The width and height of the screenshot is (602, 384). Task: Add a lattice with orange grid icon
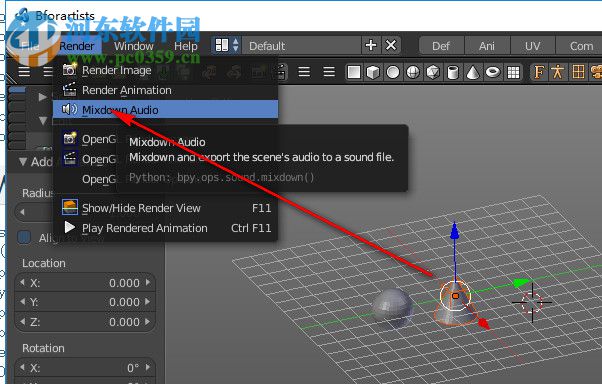point(578,72)
